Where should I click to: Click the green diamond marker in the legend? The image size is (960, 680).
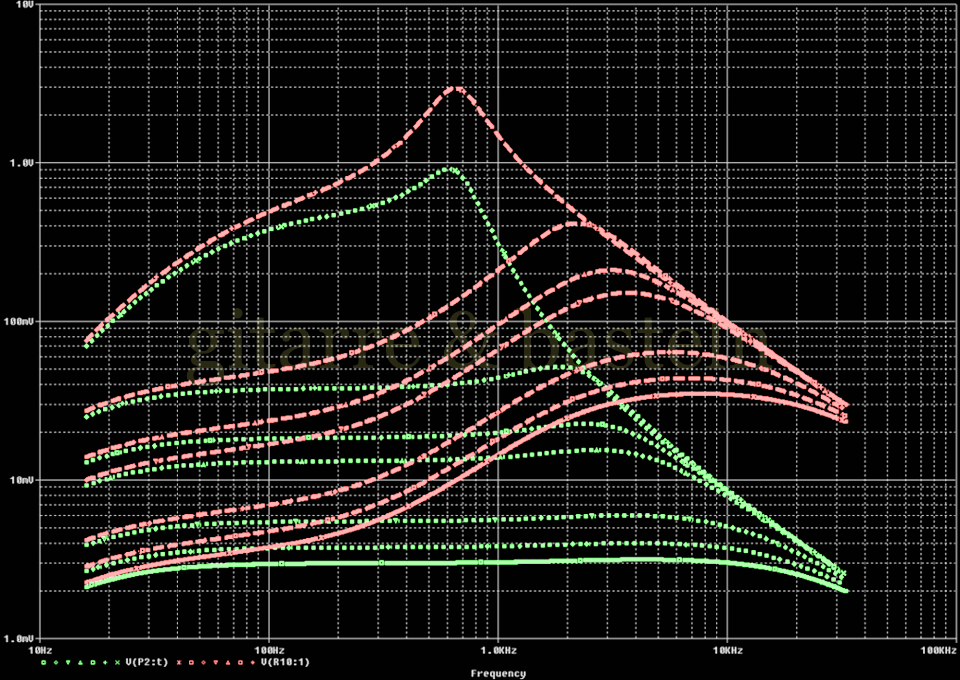point(56,663)
